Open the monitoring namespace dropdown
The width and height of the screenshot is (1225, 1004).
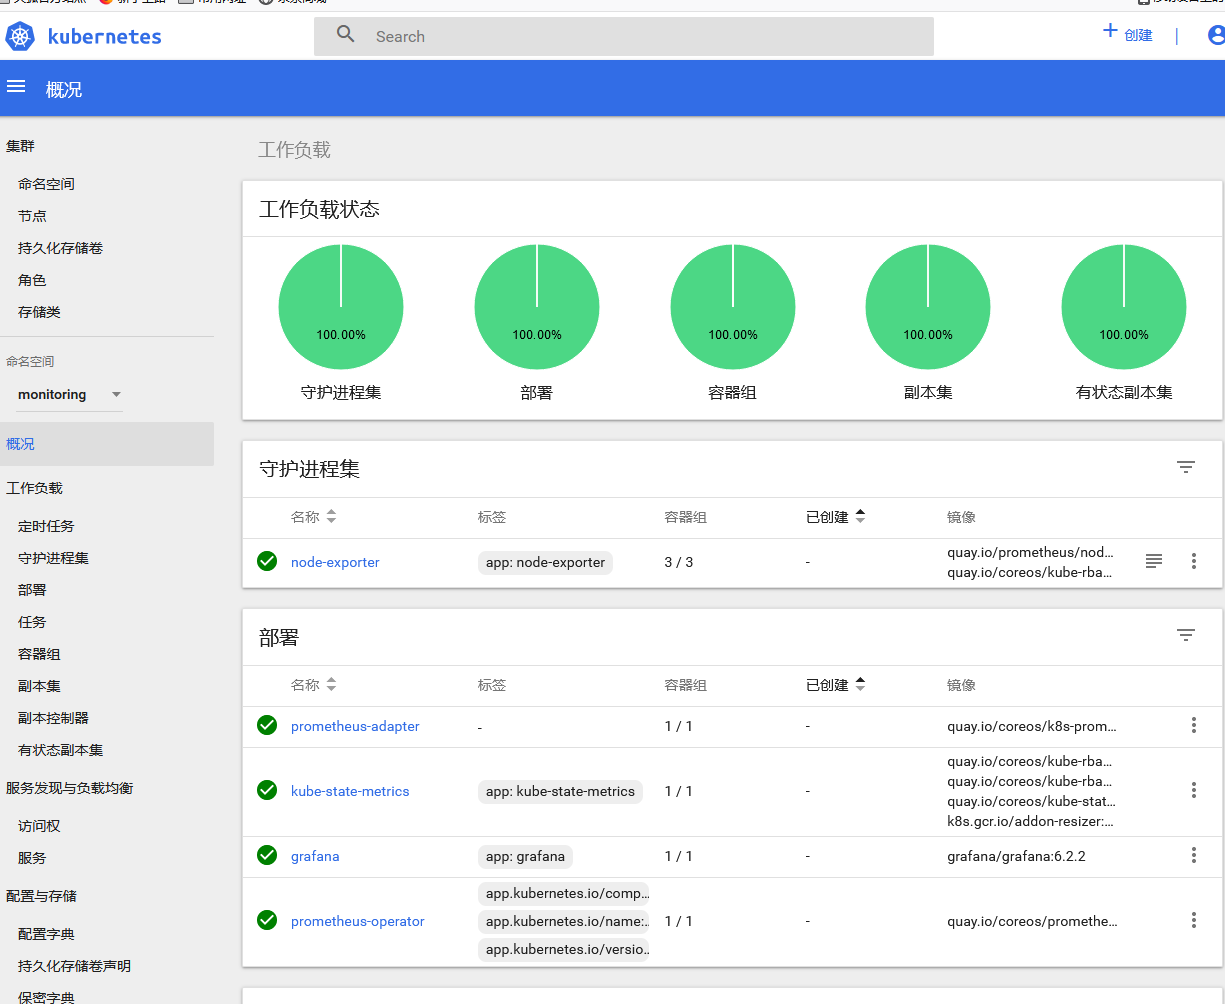coord(70,394)
